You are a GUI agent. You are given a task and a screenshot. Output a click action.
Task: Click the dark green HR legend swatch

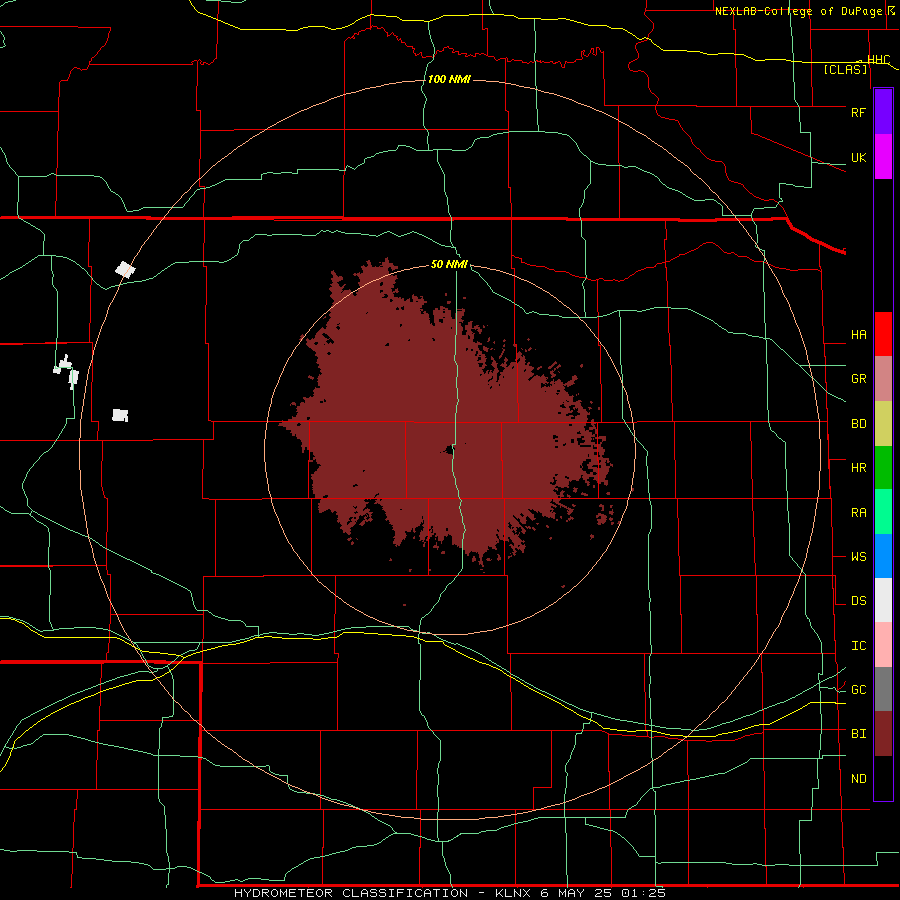883,468
